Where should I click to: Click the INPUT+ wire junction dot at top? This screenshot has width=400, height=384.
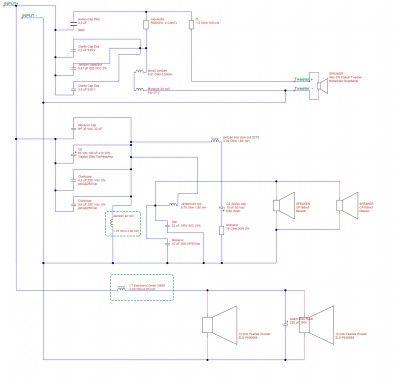click(16, 6)
